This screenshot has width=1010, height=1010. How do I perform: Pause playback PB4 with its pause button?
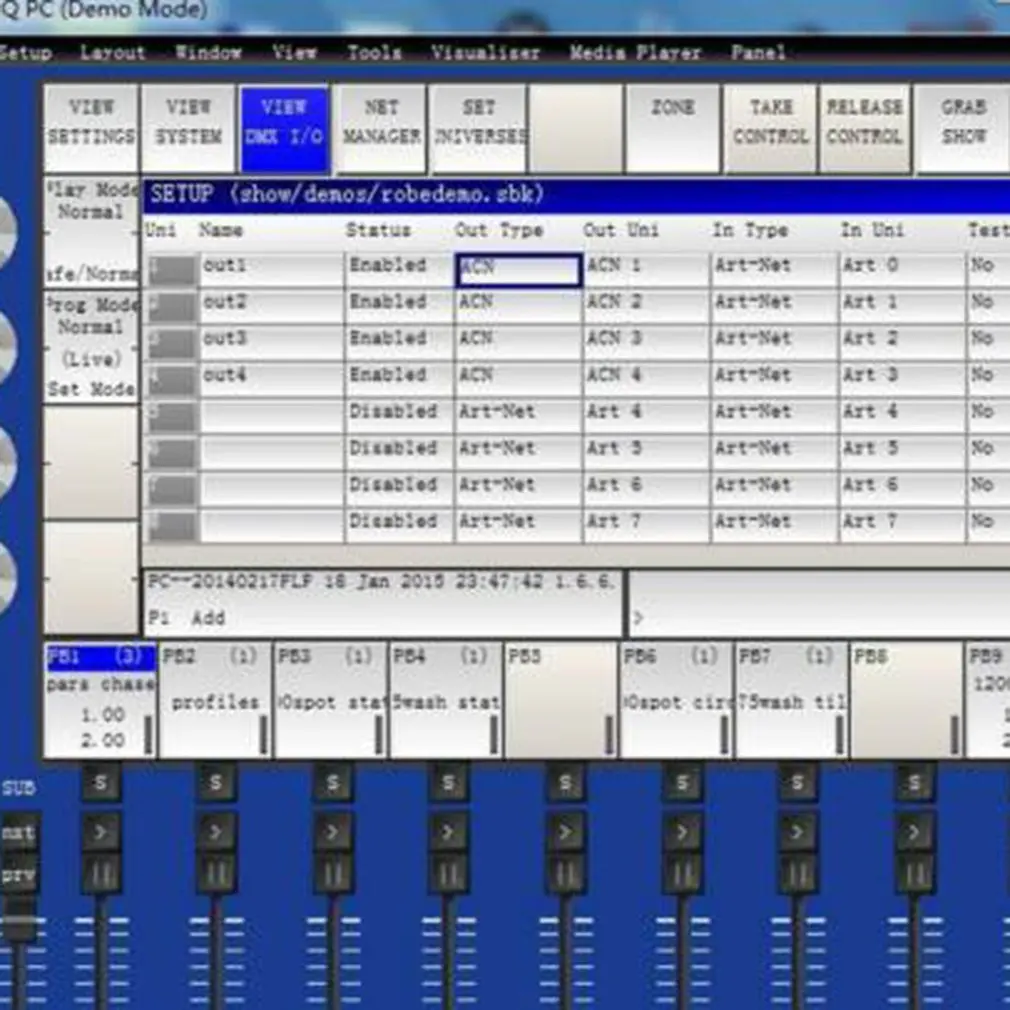449,875
